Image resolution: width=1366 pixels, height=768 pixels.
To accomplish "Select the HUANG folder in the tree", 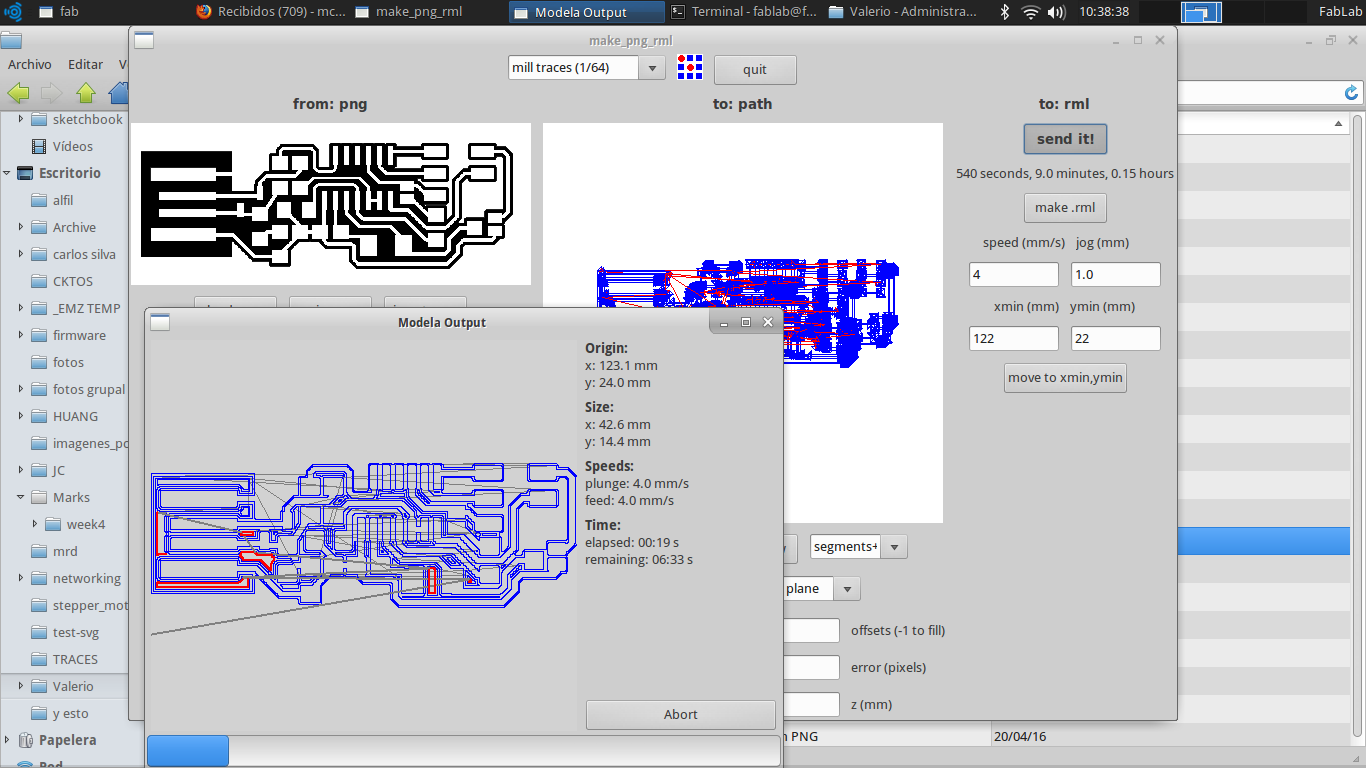I will click(75, 416).
